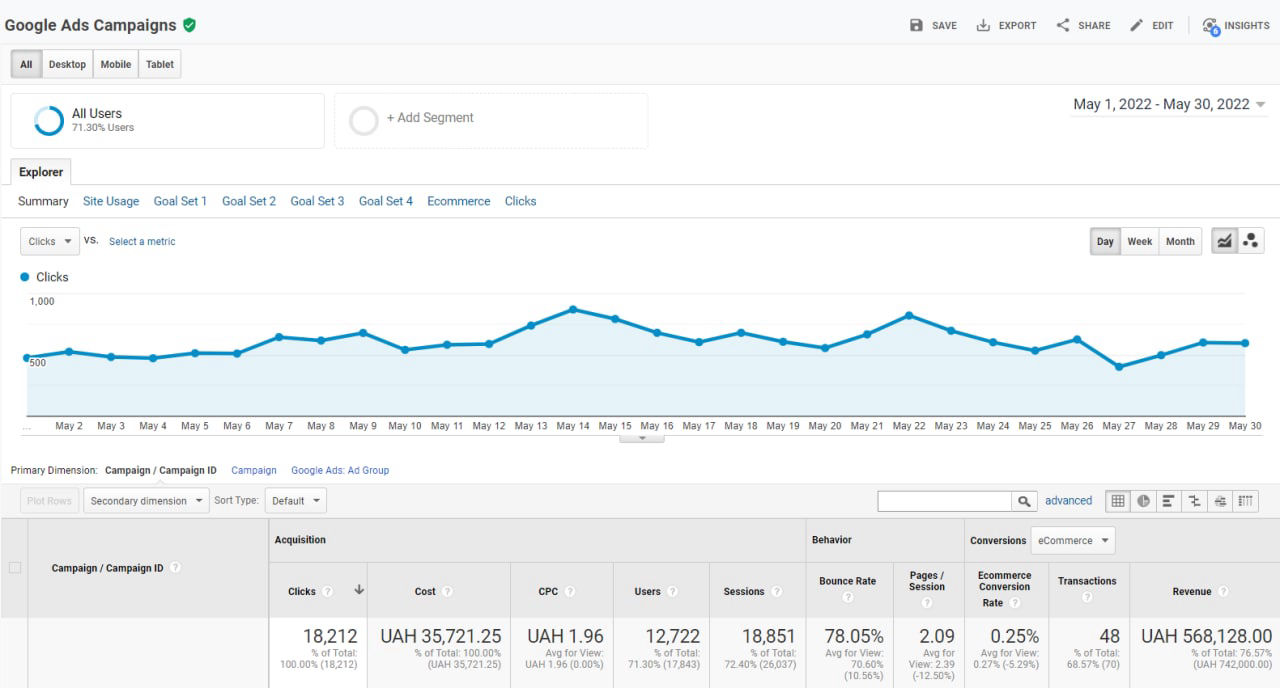Choose Google Ads: Ad Group dimension
The width and height of the screenshot is (1280, 688).
pos(340,470)
